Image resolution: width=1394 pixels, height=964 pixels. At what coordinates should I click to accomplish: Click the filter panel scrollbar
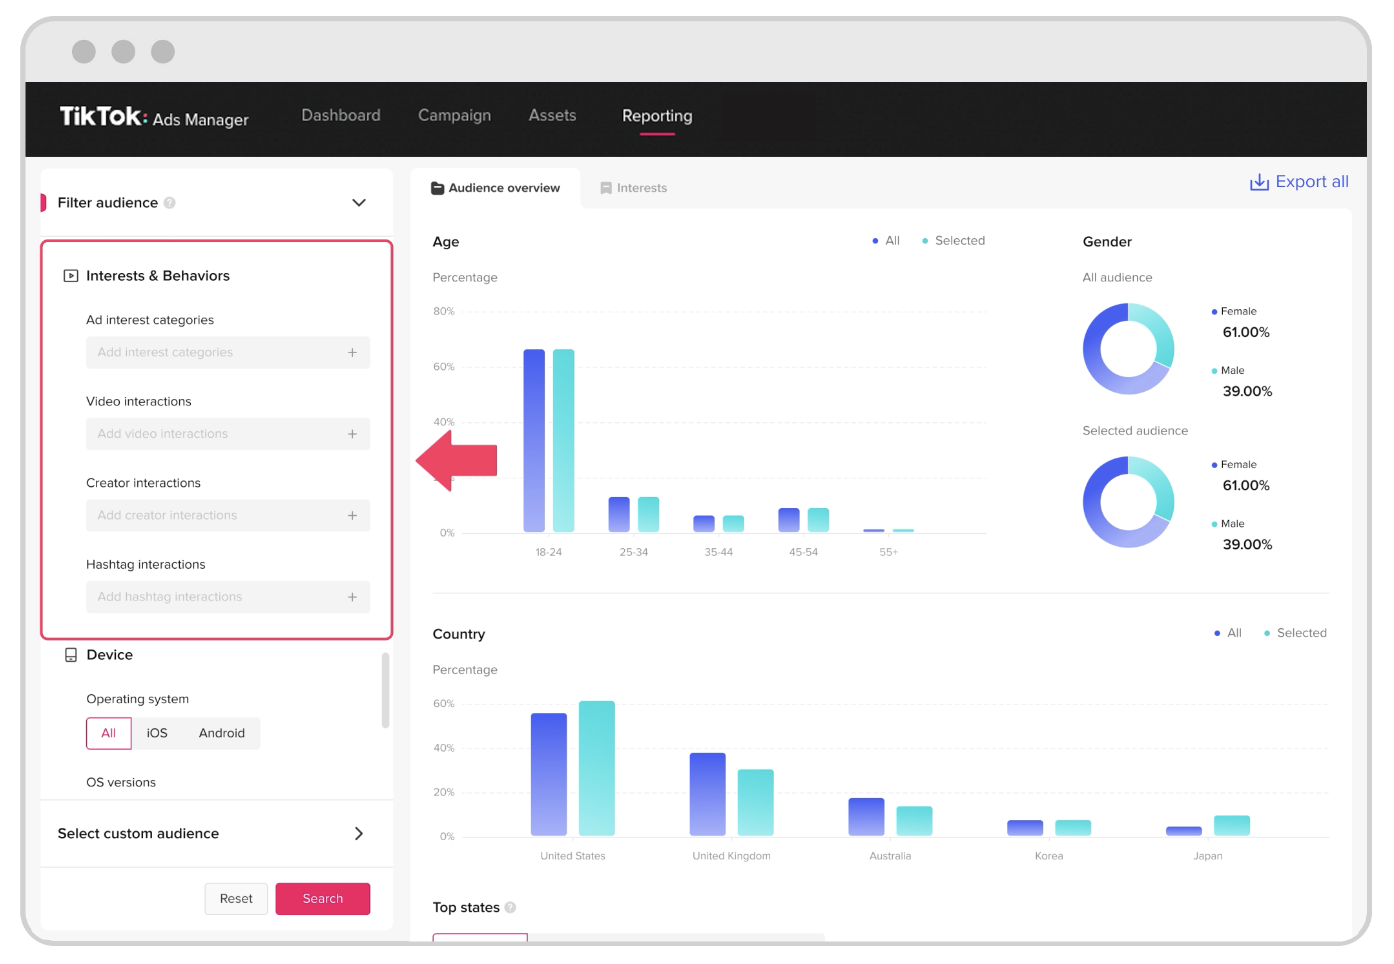(385, 691)
